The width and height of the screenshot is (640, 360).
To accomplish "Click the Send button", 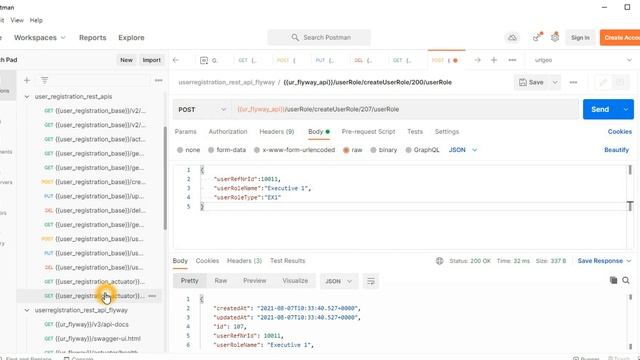I will (600, 109).
